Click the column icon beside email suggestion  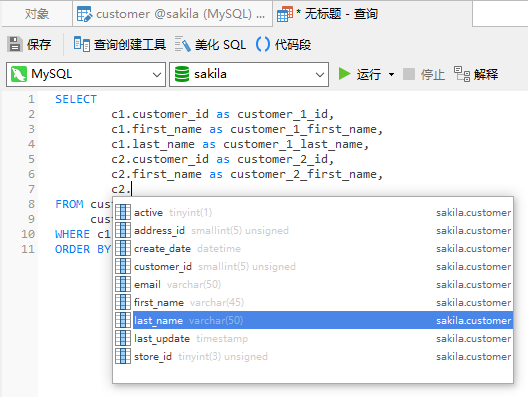pyautogui.click(x=123, y=284)
